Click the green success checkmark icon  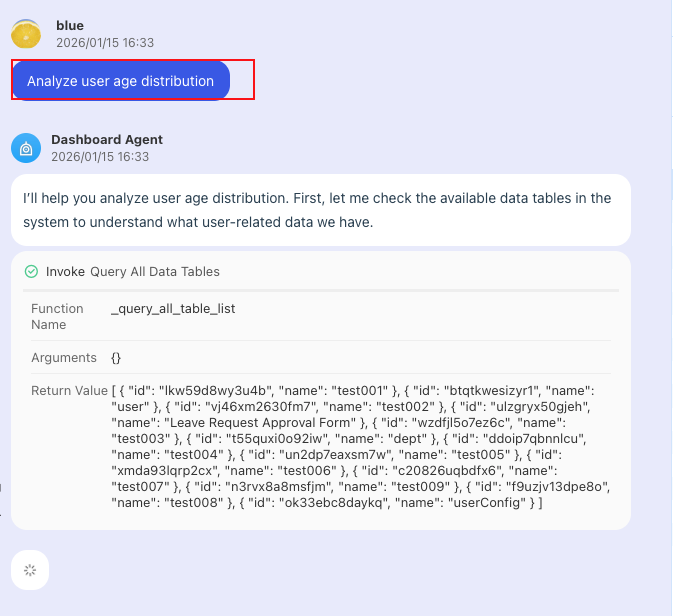tap(31, 271)
